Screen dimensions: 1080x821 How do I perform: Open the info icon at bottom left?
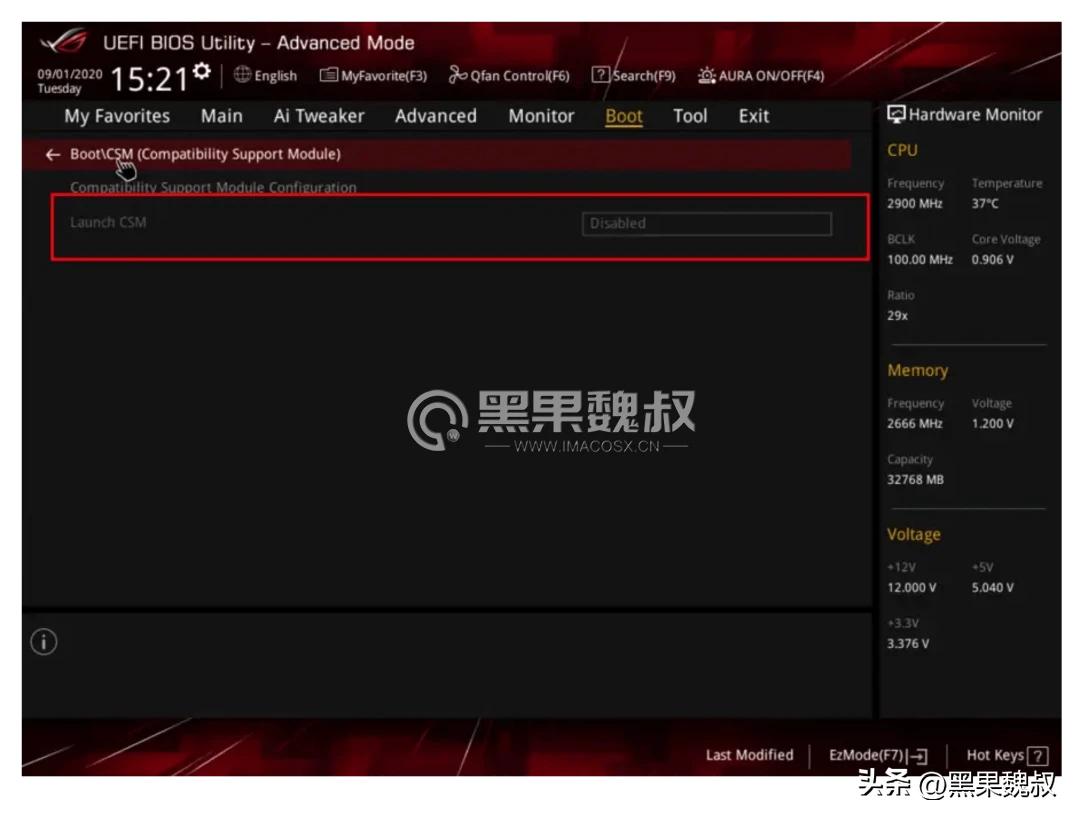pos(43,641)
